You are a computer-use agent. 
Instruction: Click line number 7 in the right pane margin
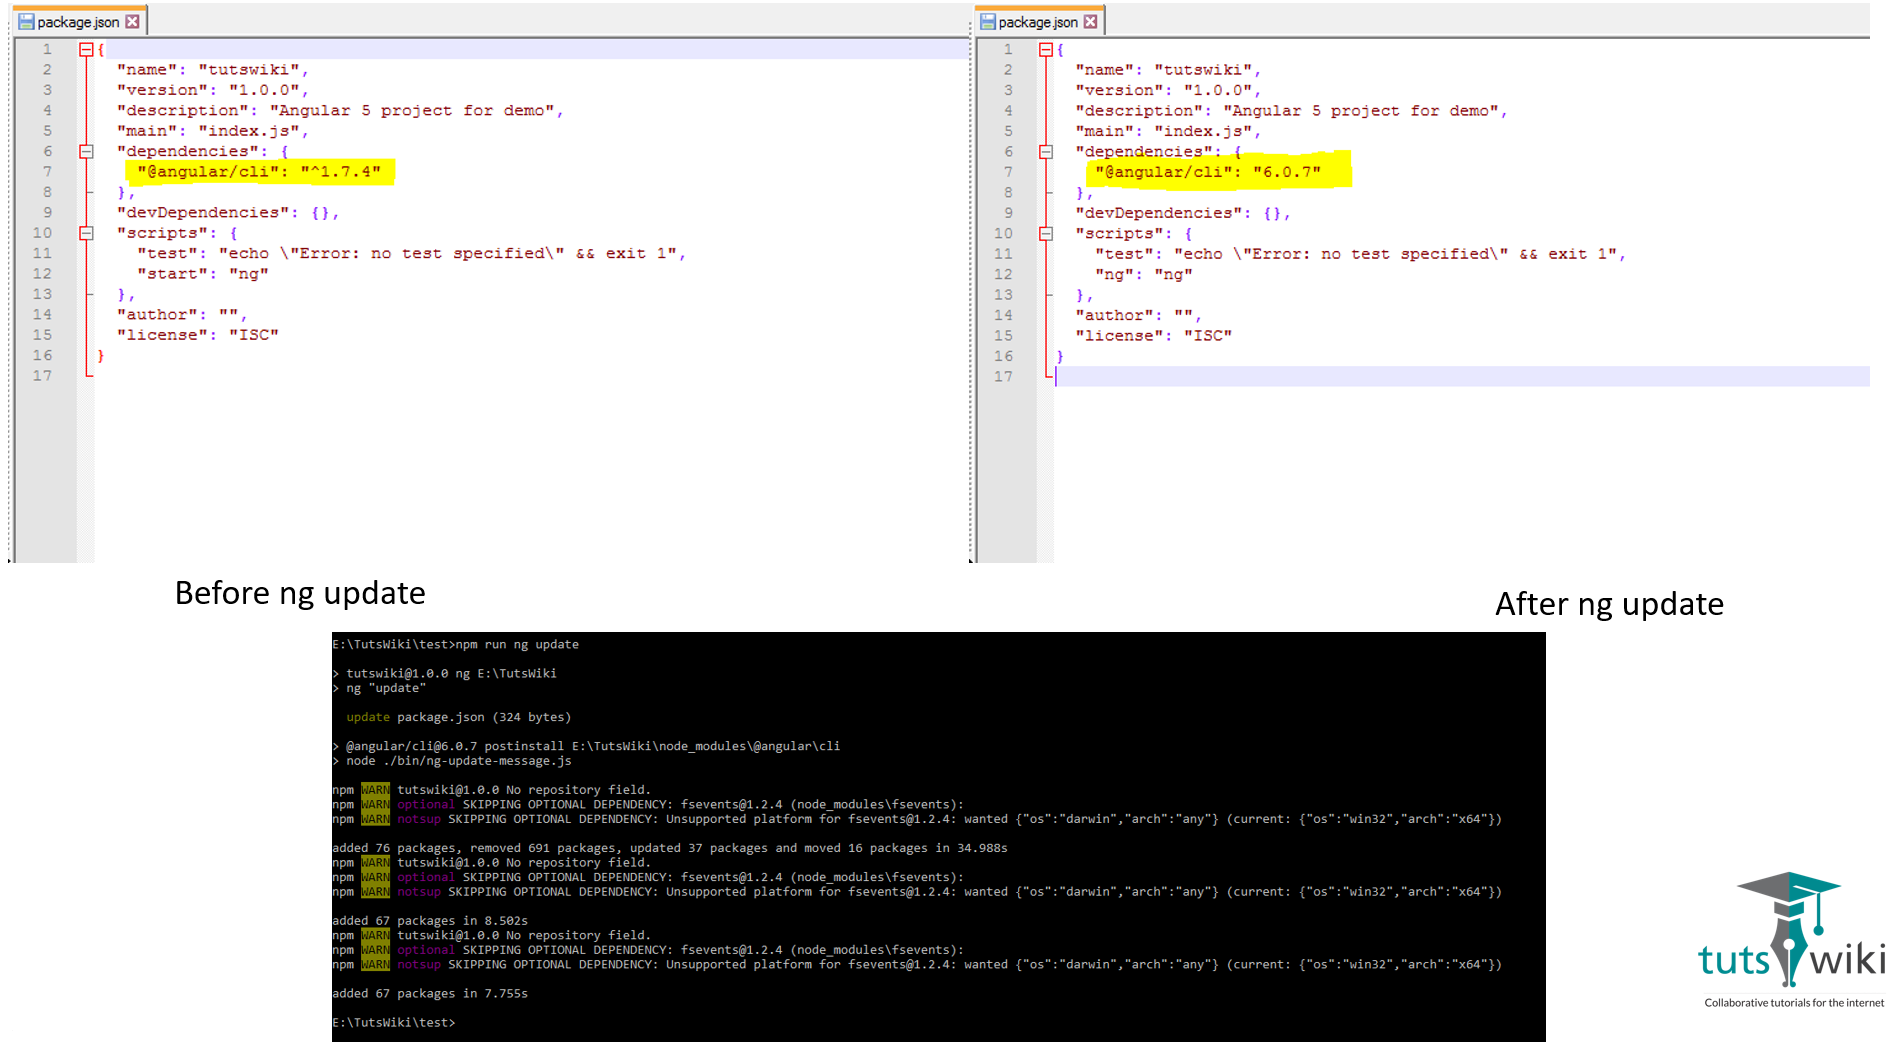(x=1008, y=172)
